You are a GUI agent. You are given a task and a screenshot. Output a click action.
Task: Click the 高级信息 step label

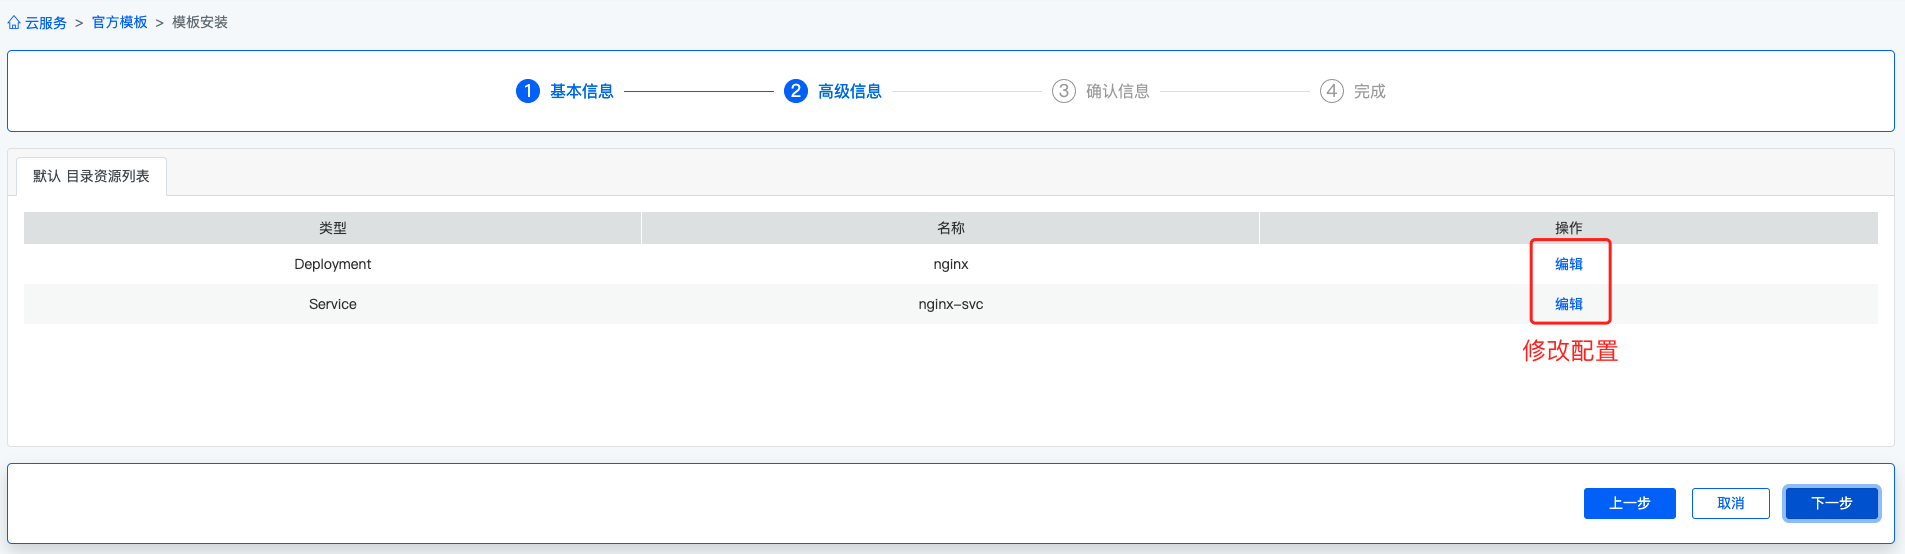tap(850, 91)
